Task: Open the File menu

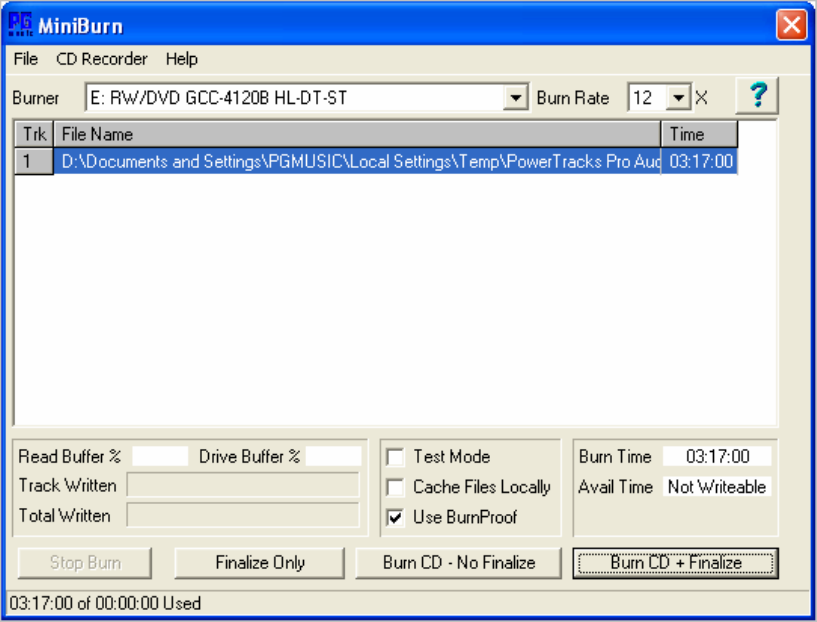Action: click(x=26, y=59)
